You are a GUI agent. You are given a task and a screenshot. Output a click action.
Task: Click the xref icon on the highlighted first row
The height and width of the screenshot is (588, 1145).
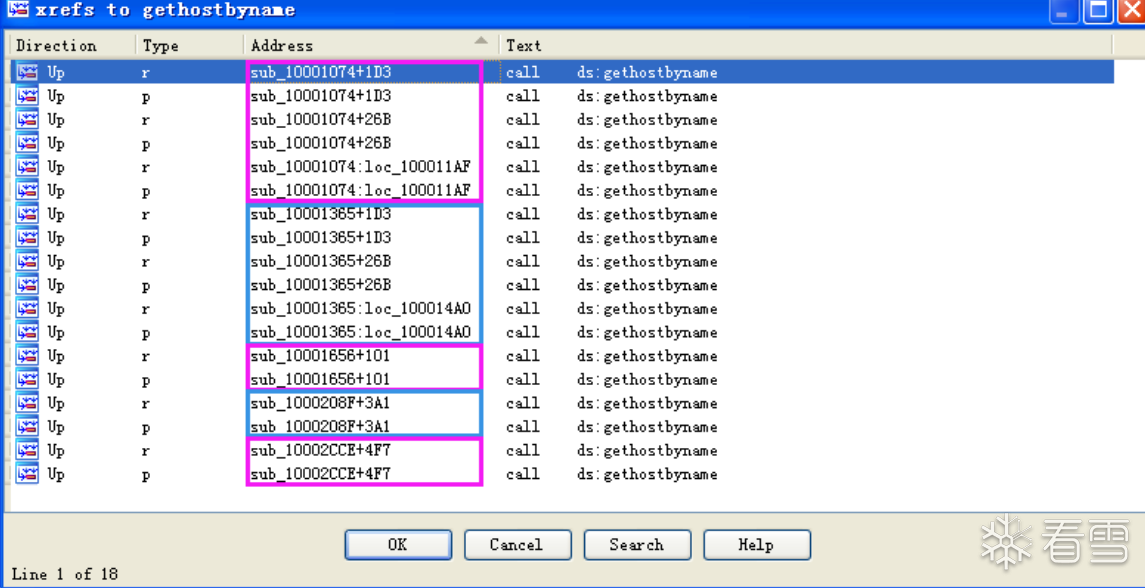pos(27,72)
